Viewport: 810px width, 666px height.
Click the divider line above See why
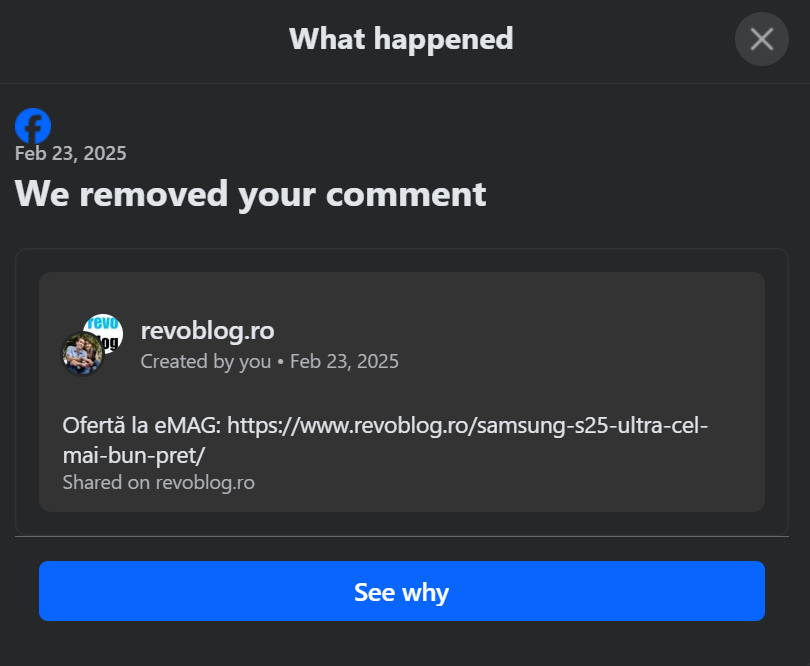(402, 536)
